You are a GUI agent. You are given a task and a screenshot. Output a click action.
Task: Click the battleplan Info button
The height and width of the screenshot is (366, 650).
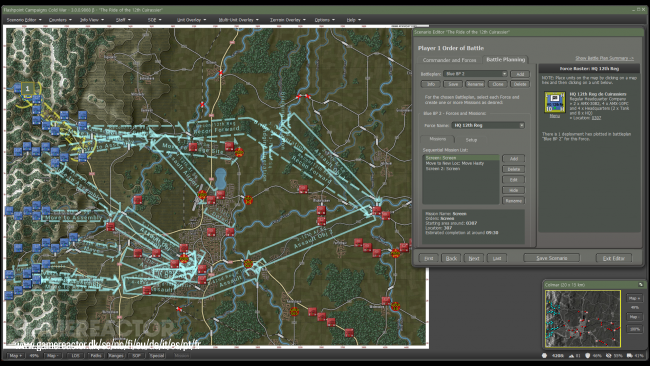coord(431,84)
